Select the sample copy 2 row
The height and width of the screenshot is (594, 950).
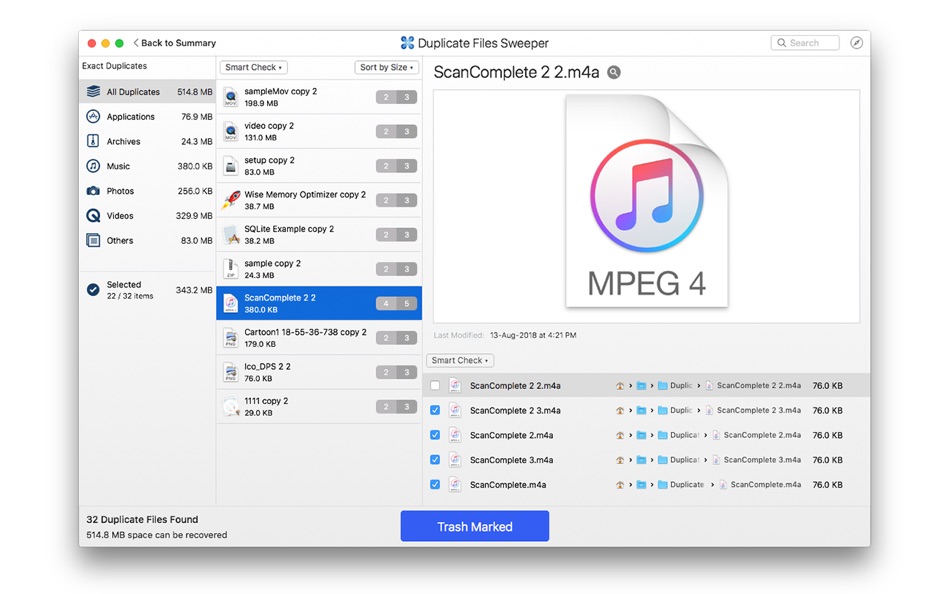click(x=319, y=269)
